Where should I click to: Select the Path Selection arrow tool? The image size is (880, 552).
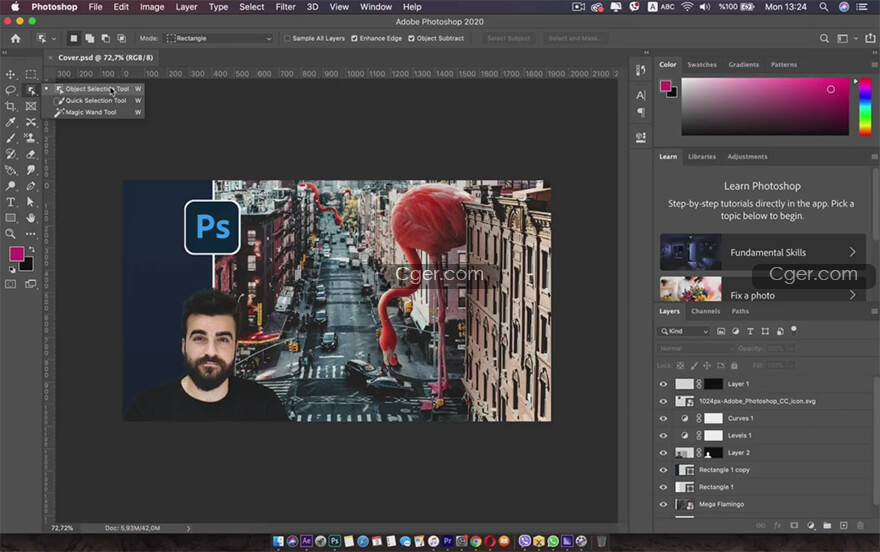click(31, 202)
